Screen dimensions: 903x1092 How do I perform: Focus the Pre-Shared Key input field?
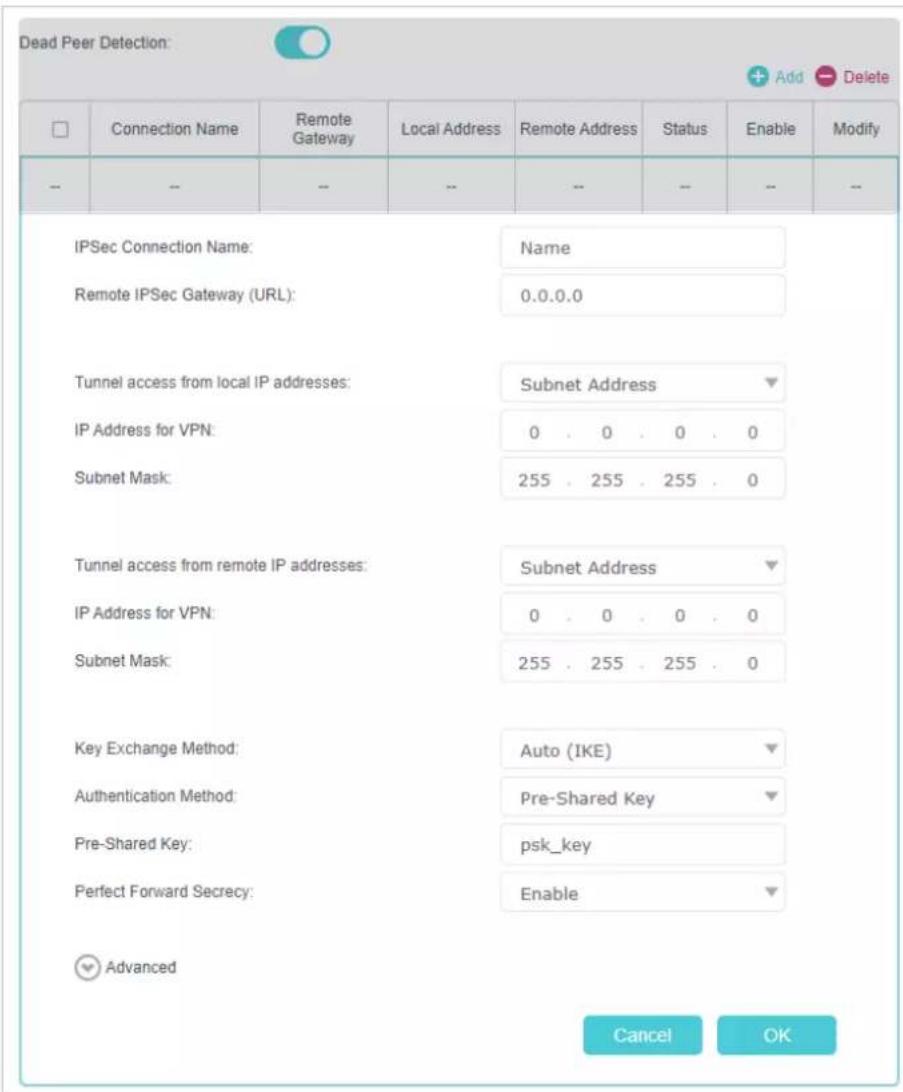tap(643, 845)
